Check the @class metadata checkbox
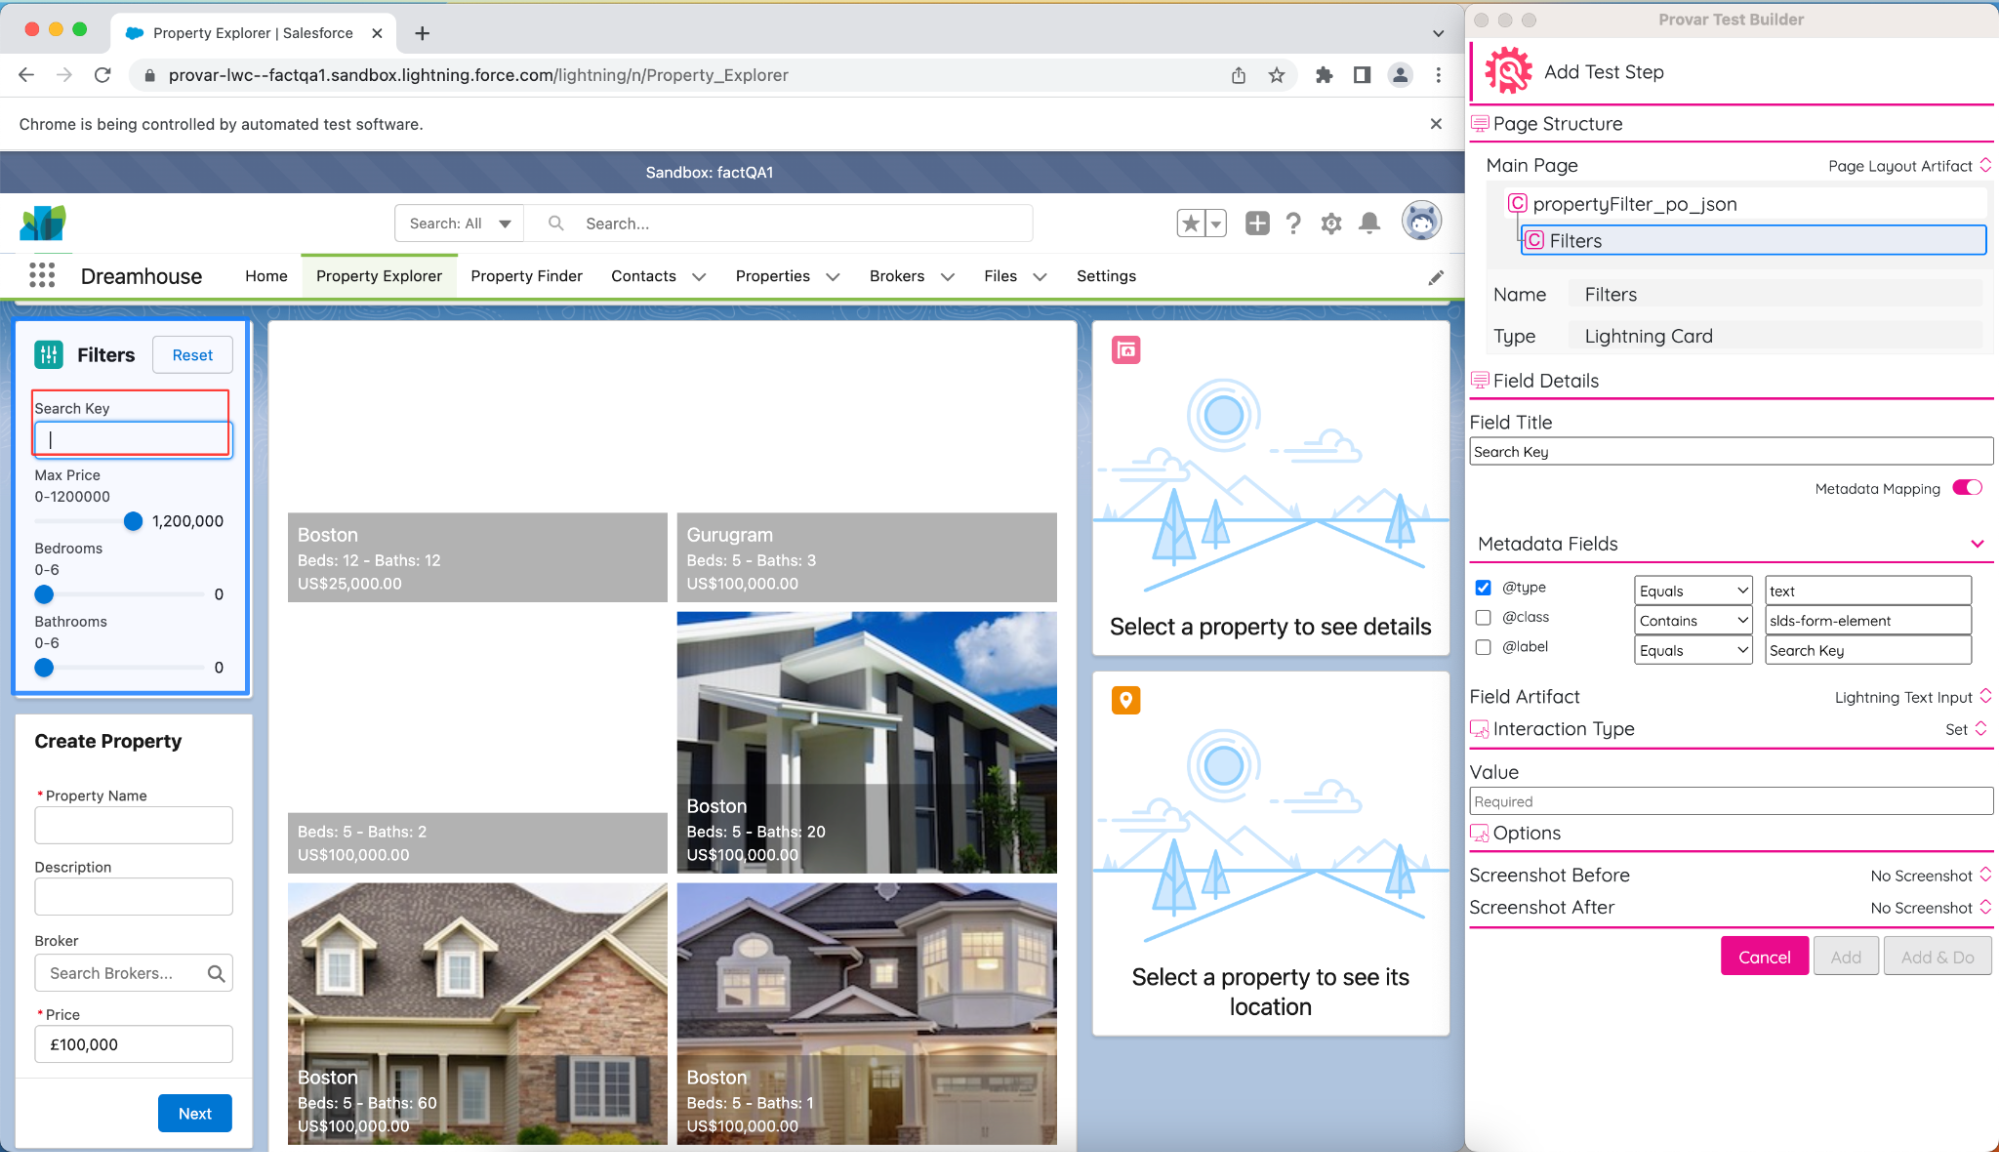The height and width of the screenshot is (1152, 1999). pyautogui.click(x=1483, y=618)
